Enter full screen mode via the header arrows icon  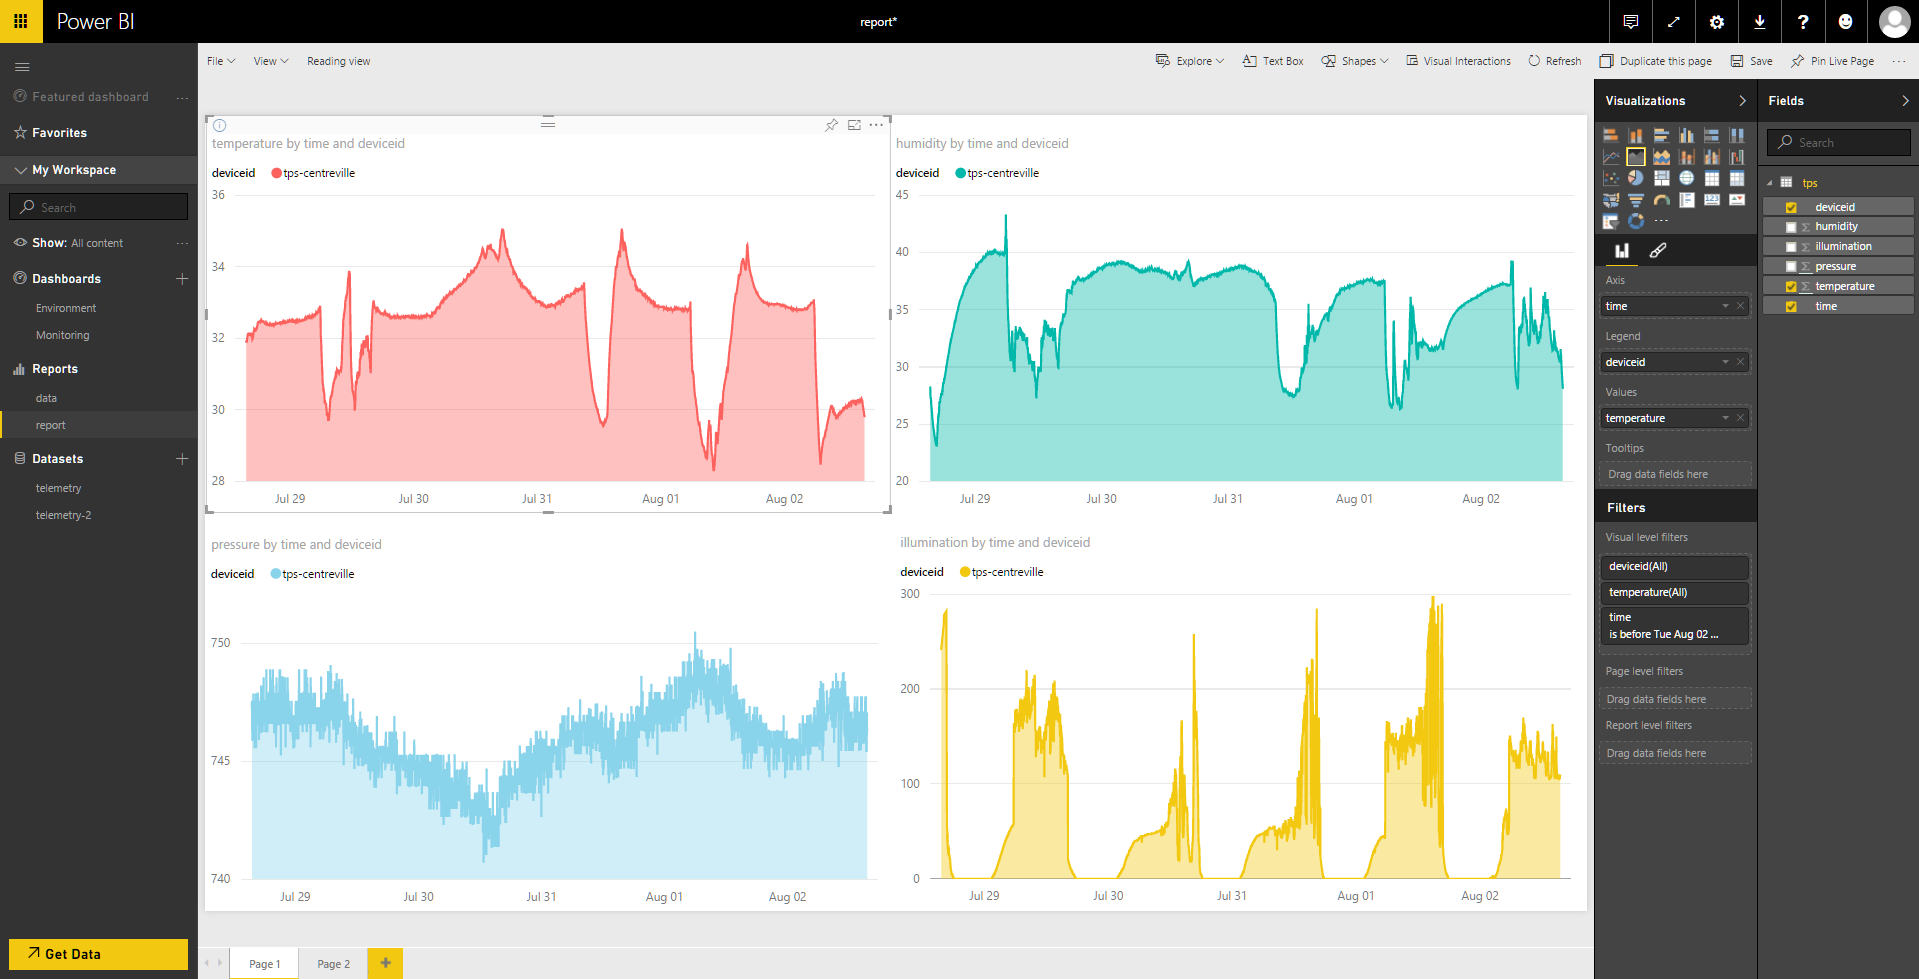pos(1674,22)
